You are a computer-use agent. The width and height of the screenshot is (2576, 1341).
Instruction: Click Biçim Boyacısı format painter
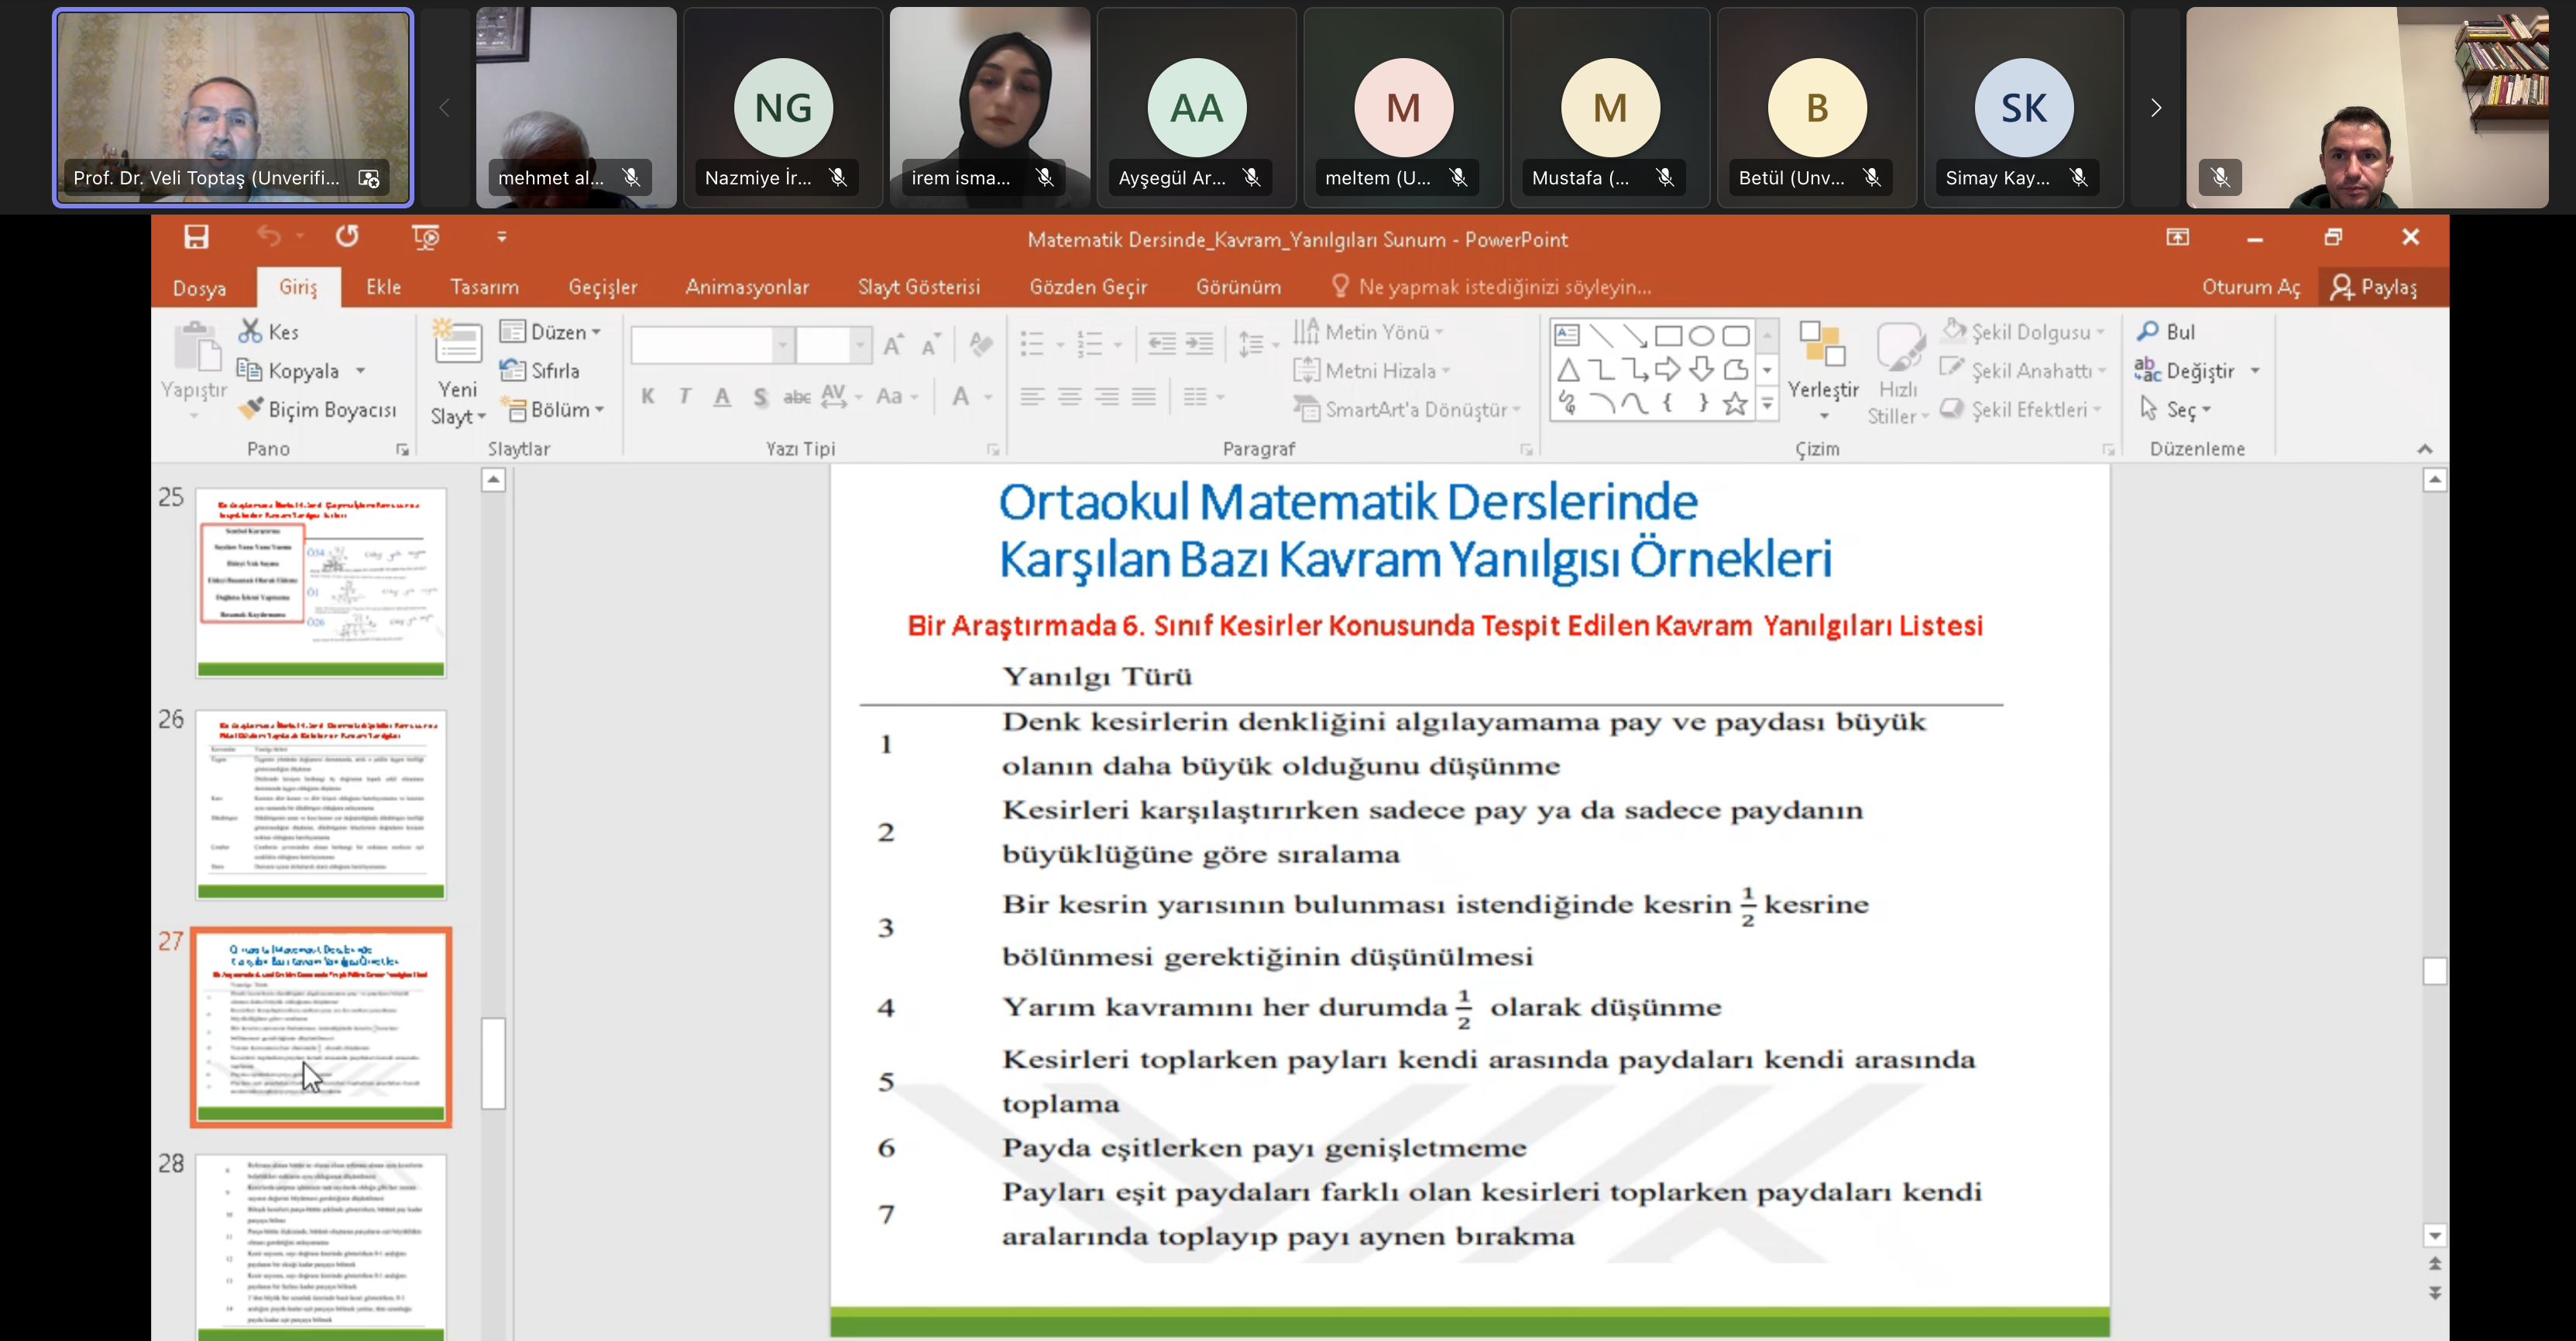click(x=318, y=409)
